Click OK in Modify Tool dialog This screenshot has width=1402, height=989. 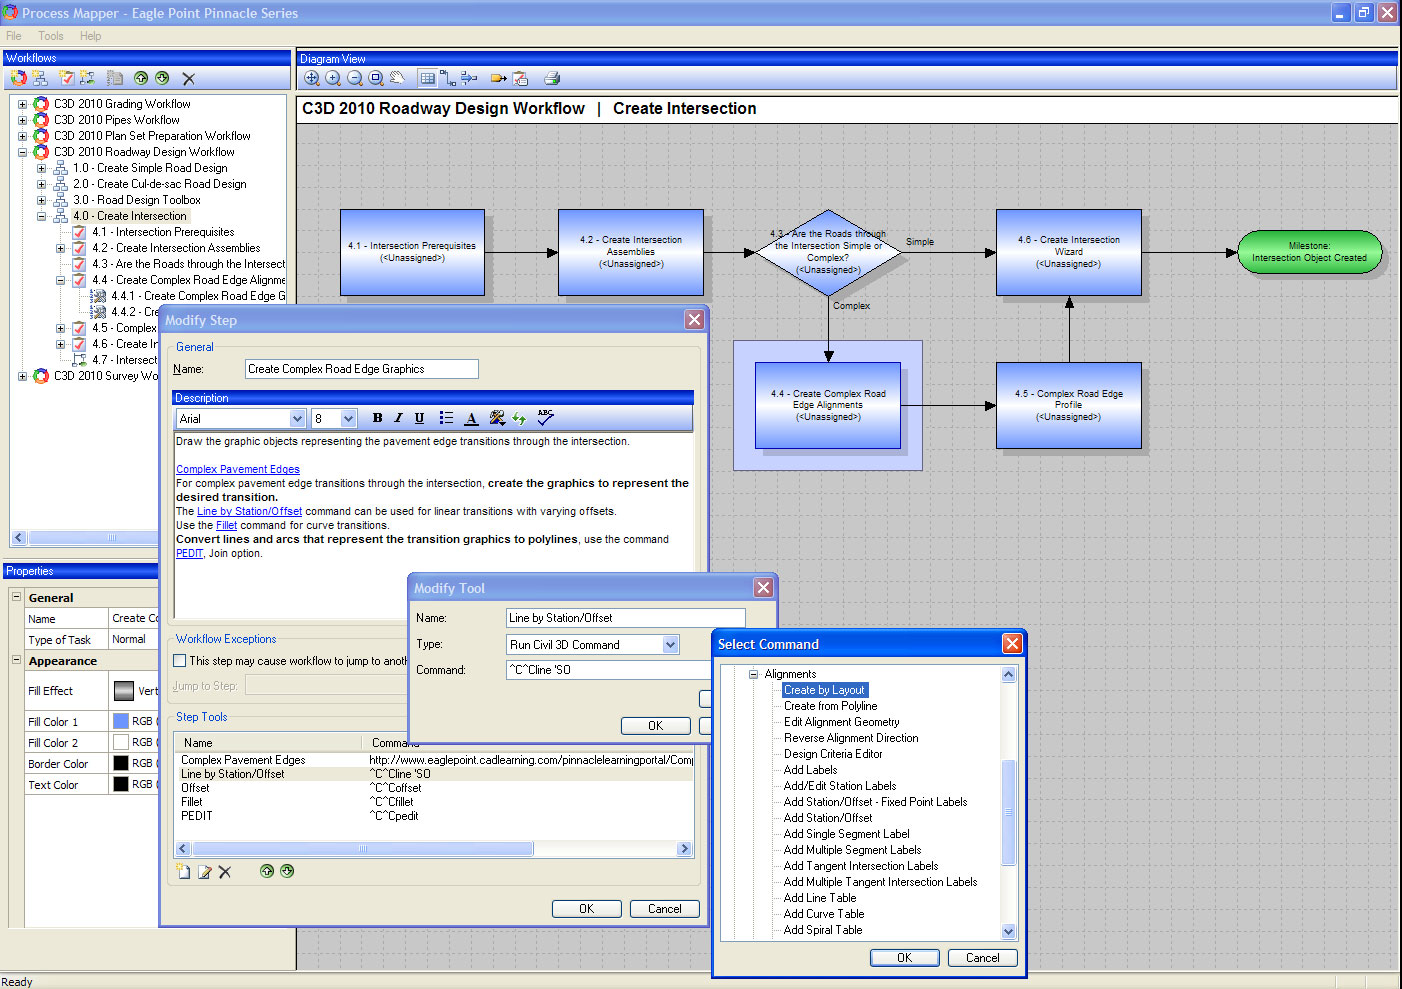coord(655,726)
